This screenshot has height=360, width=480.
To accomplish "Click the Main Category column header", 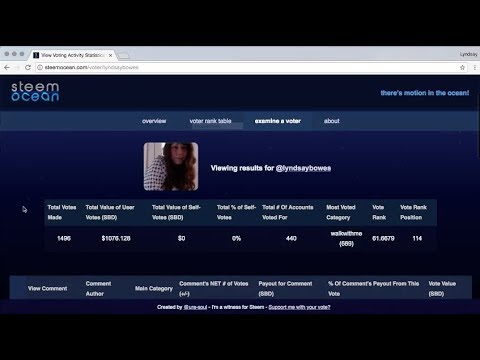I will pyautogui.click(x=154, y=289).
